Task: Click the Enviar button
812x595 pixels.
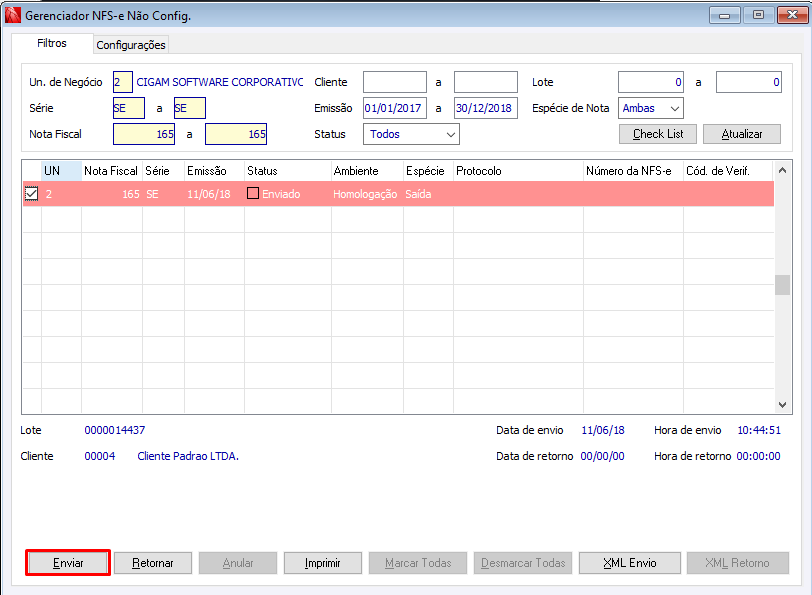Action: (x=68, y=563)
